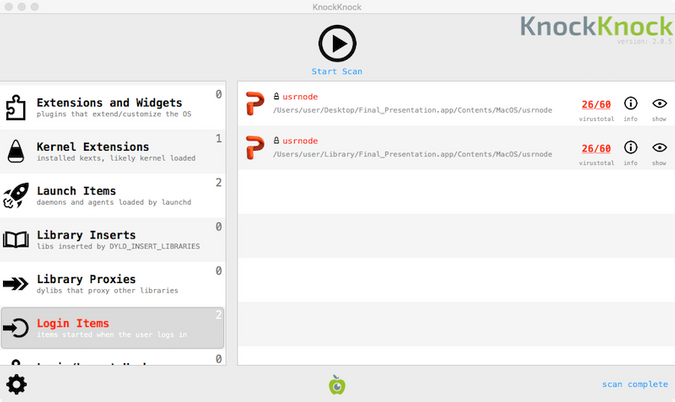Click count '1' on Kernel Extensions row

click(x=219, y=139)
